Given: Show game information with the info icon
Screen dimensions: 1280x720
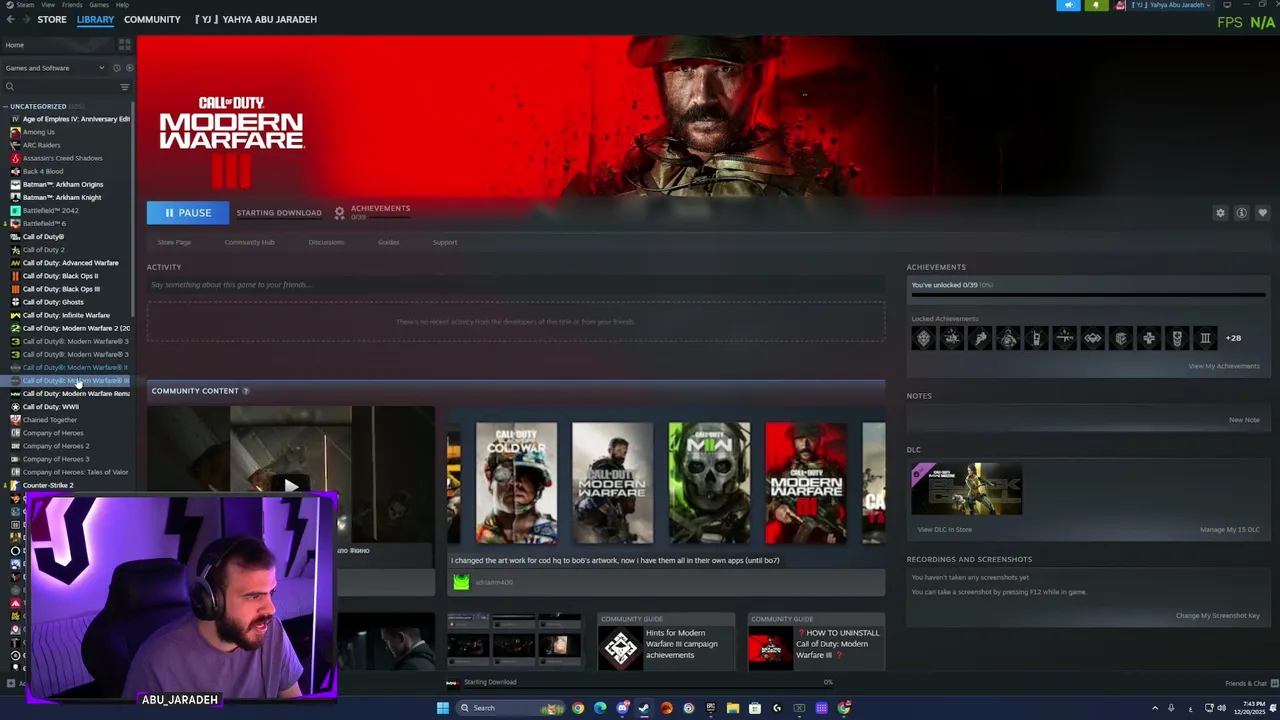Looking at the screenshot, I should pos(1241,213).
